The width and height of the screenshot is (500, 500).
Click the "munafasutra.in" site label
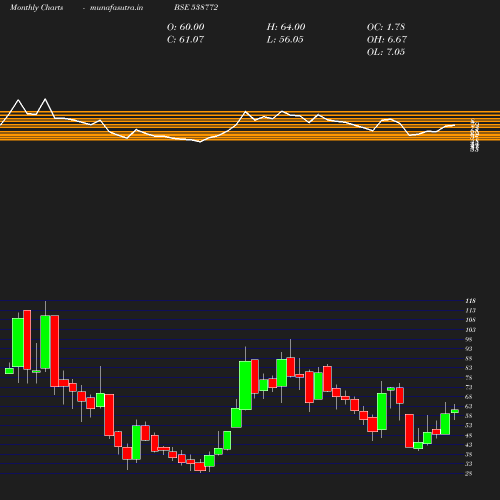pyautogui.click(x=116, y=7)
